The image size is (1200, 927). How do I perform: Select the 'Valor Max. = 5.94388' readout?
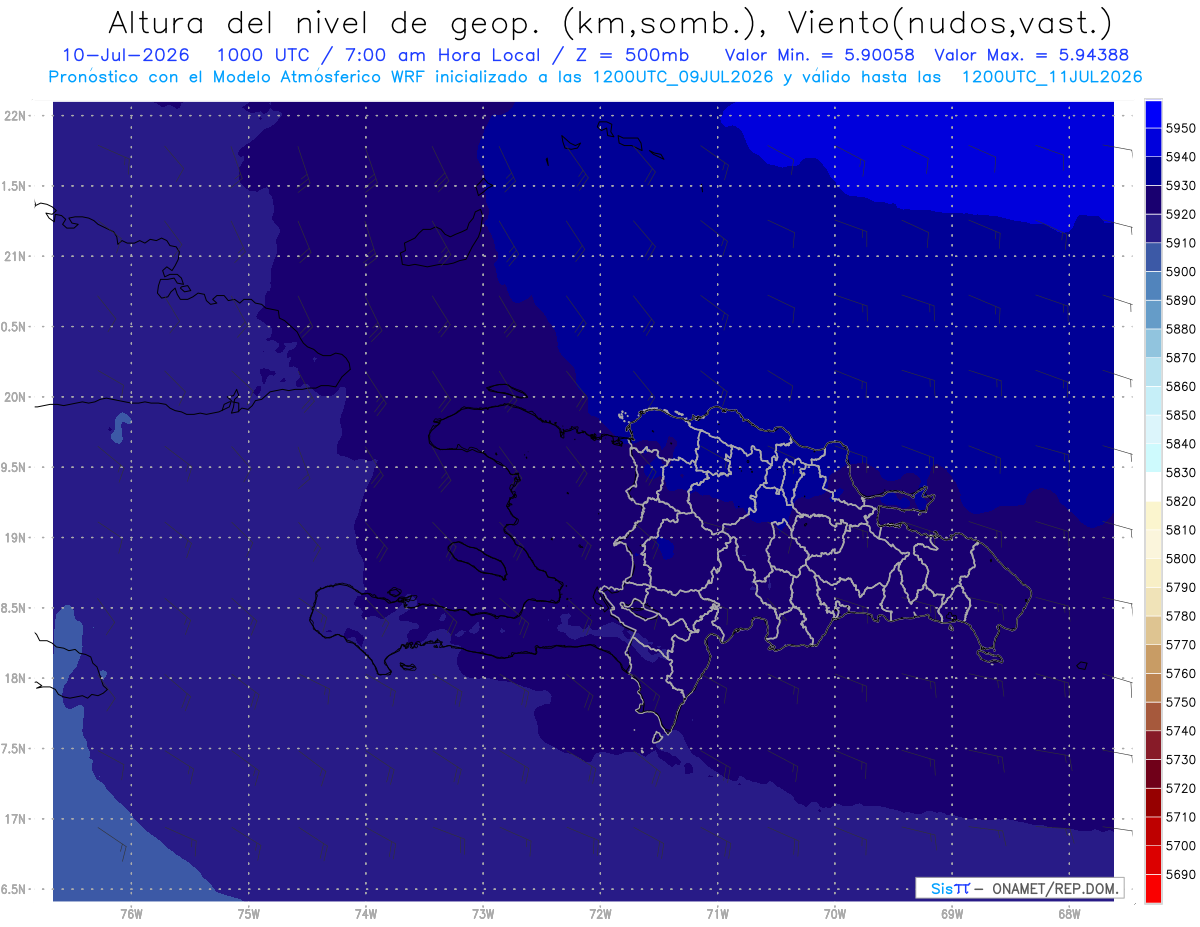click(x=1032, y=55)
